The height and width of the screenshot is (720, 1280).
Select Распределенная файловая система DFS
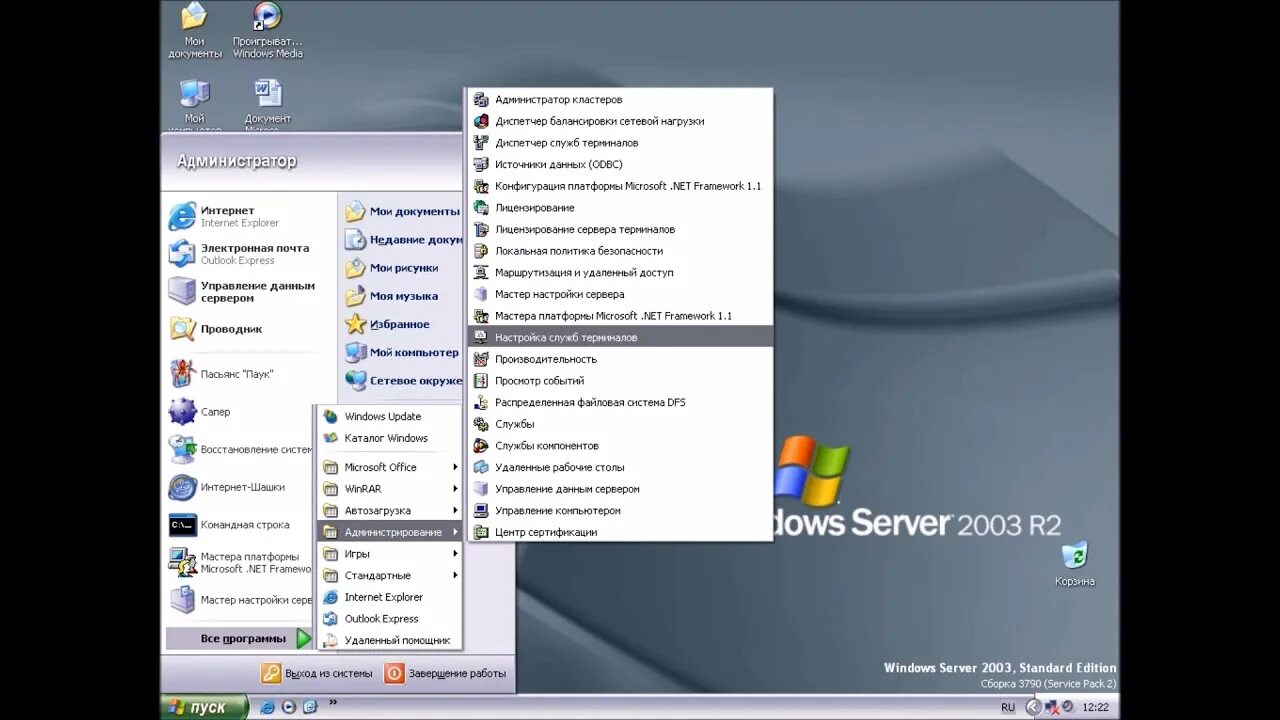620,402
